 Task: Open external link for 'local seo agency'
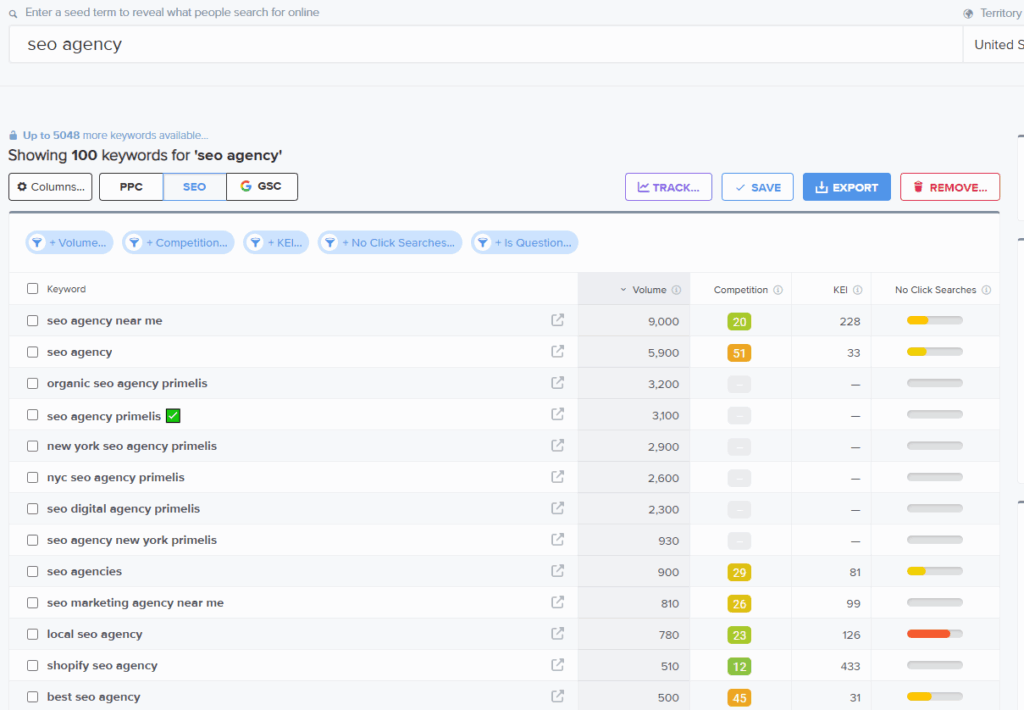557,634
